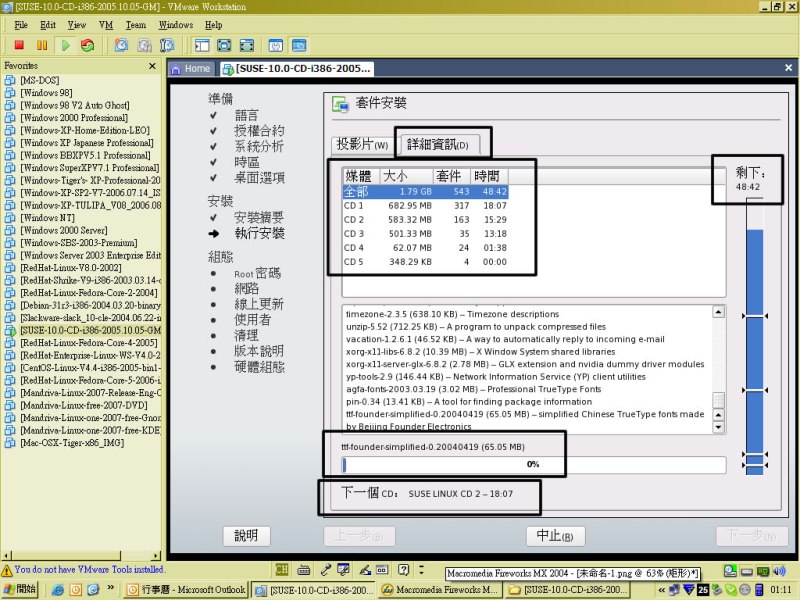Toggle the Favorites sidebar view icon
The width and height of the screenshot is (800, 600).
pos(202,45)
